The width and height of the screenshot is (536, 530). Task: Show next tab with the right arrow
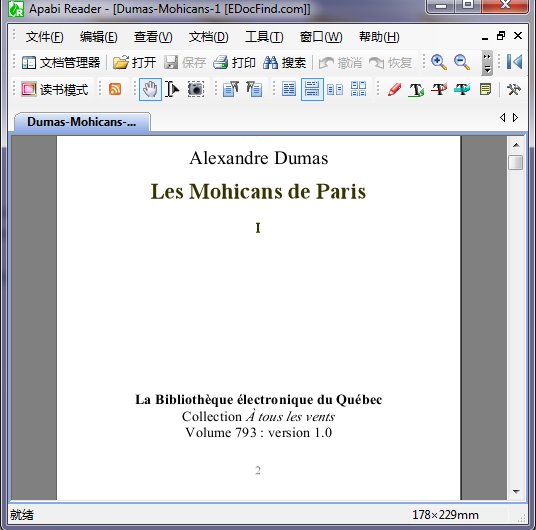coord(515,118)
